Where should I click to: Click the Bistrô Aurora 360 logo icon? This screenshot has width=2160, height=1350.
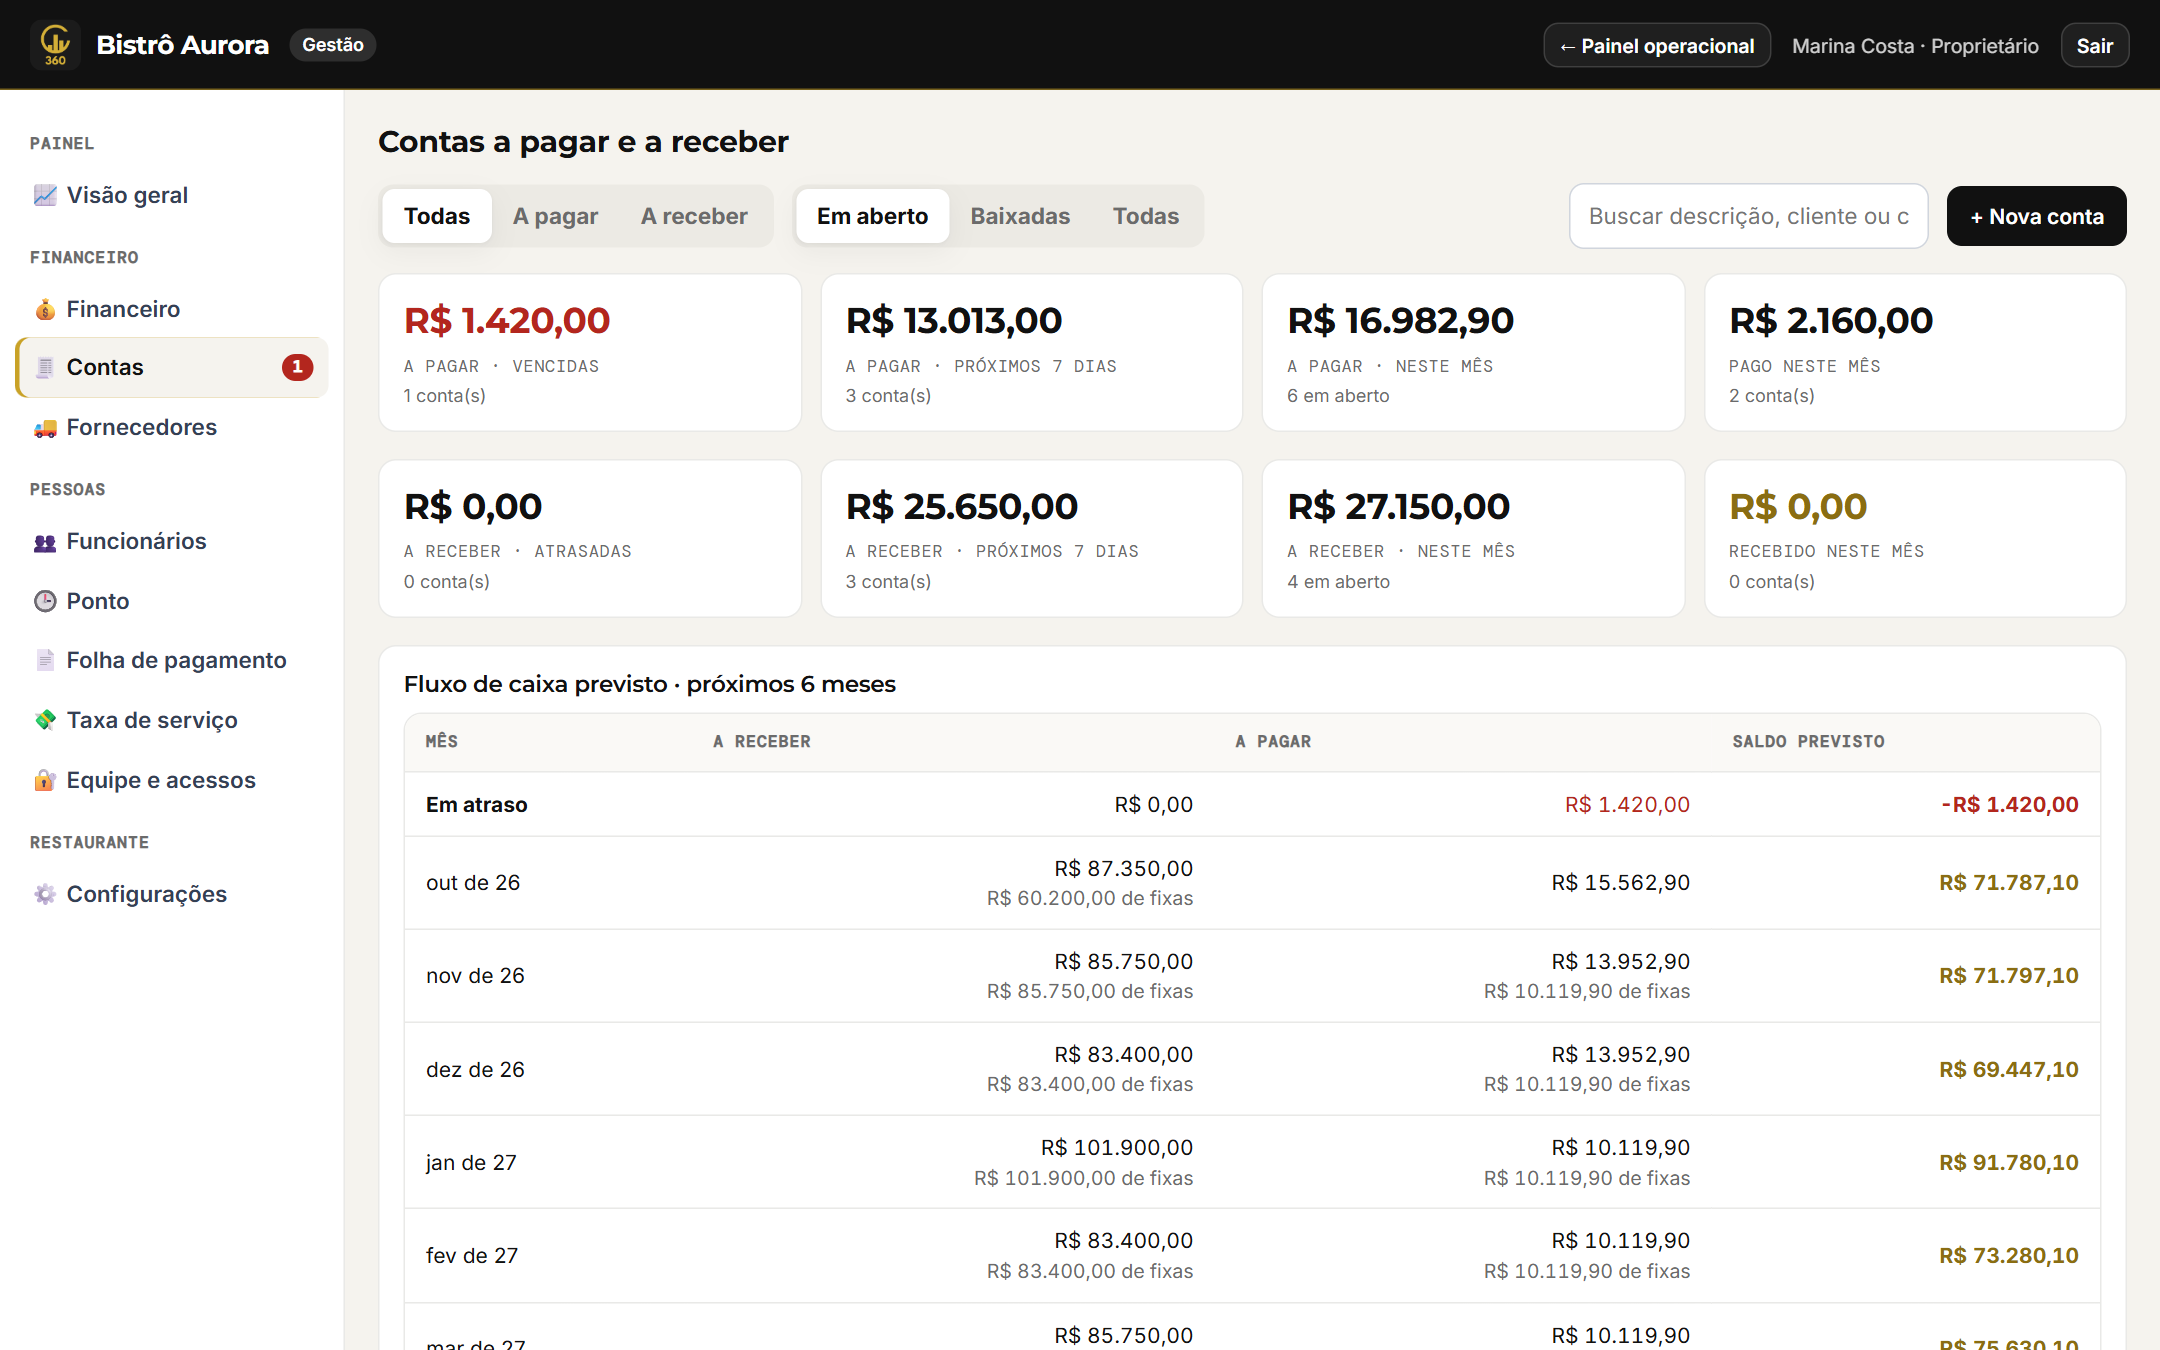click(55, 45)
